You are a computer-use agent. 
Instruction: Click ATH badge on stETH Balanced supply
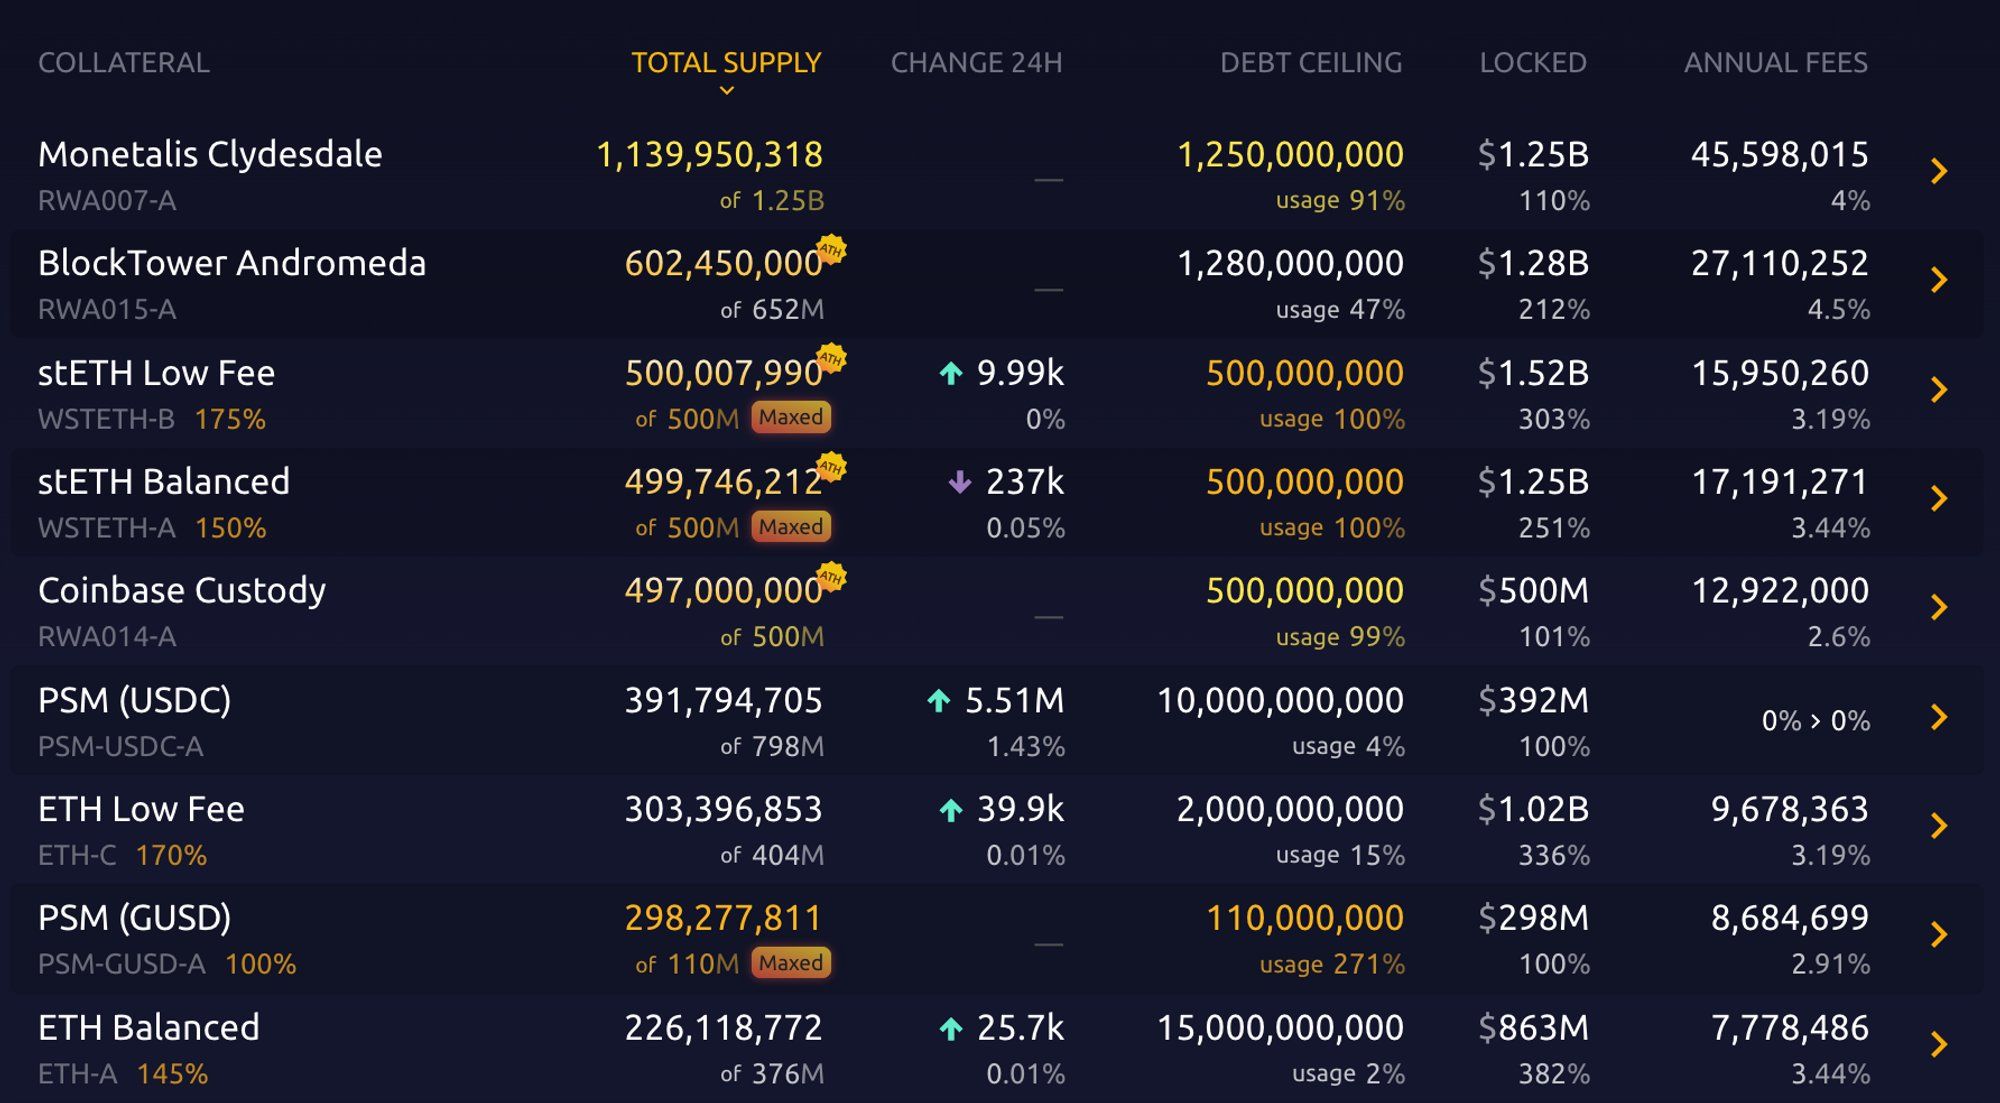click(831, 467)
